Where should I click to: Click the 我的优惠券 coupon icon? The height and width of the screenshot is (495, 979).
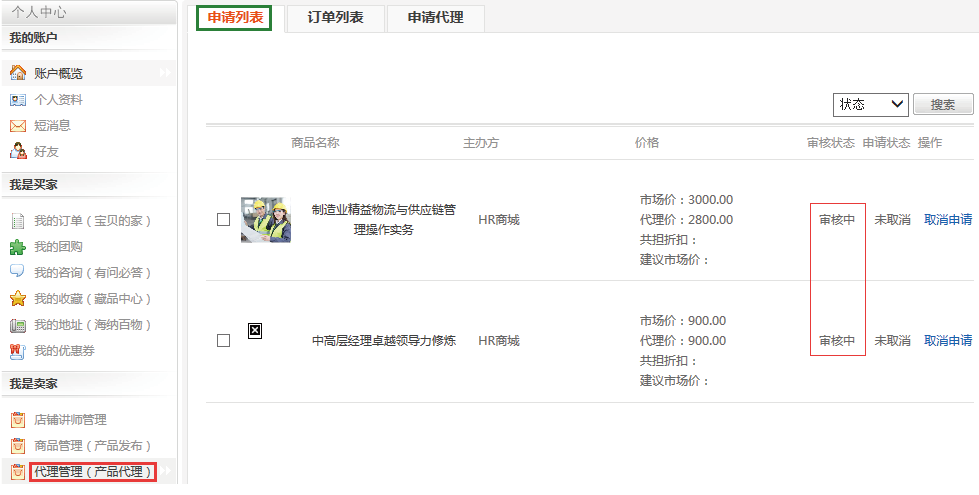coord(17,351)
